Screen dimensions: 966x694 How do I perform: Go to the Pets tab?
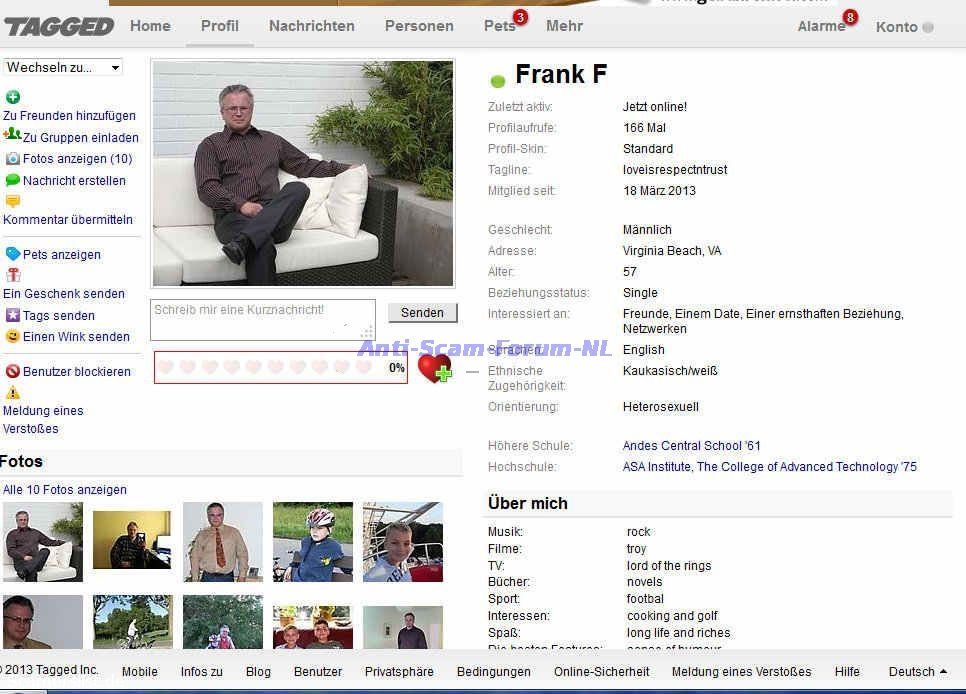499,26
